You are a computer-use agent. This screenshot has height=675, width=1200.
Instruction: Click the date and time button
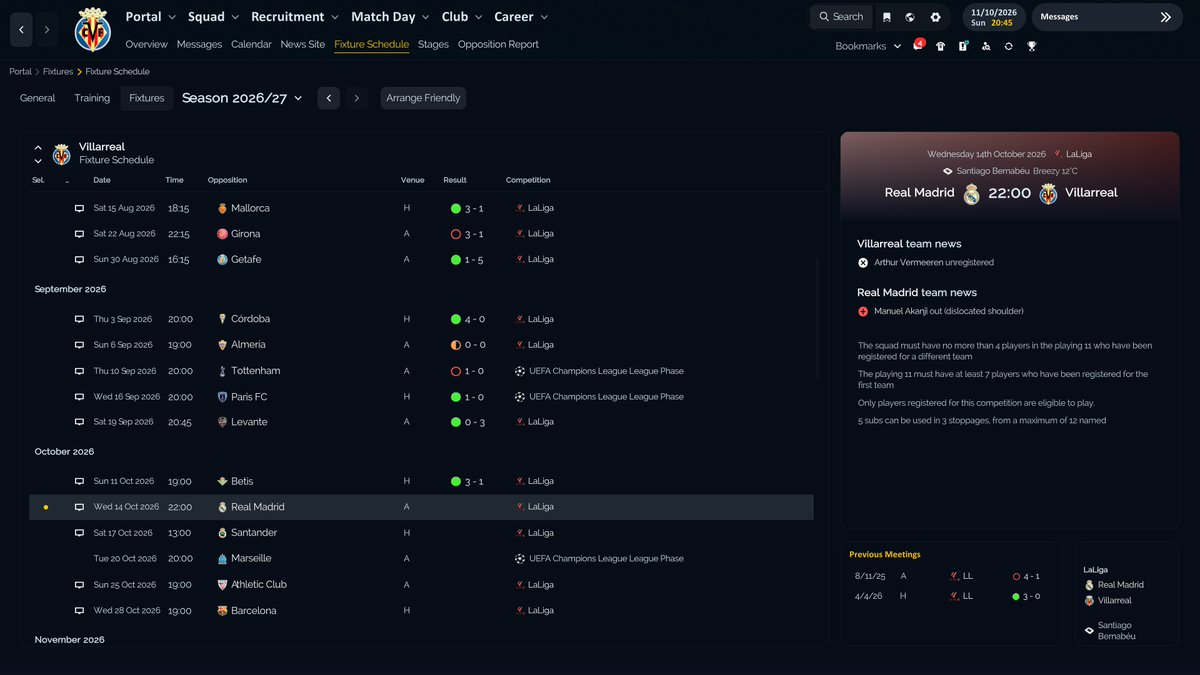pyautogui.click(x=993, y=17)
